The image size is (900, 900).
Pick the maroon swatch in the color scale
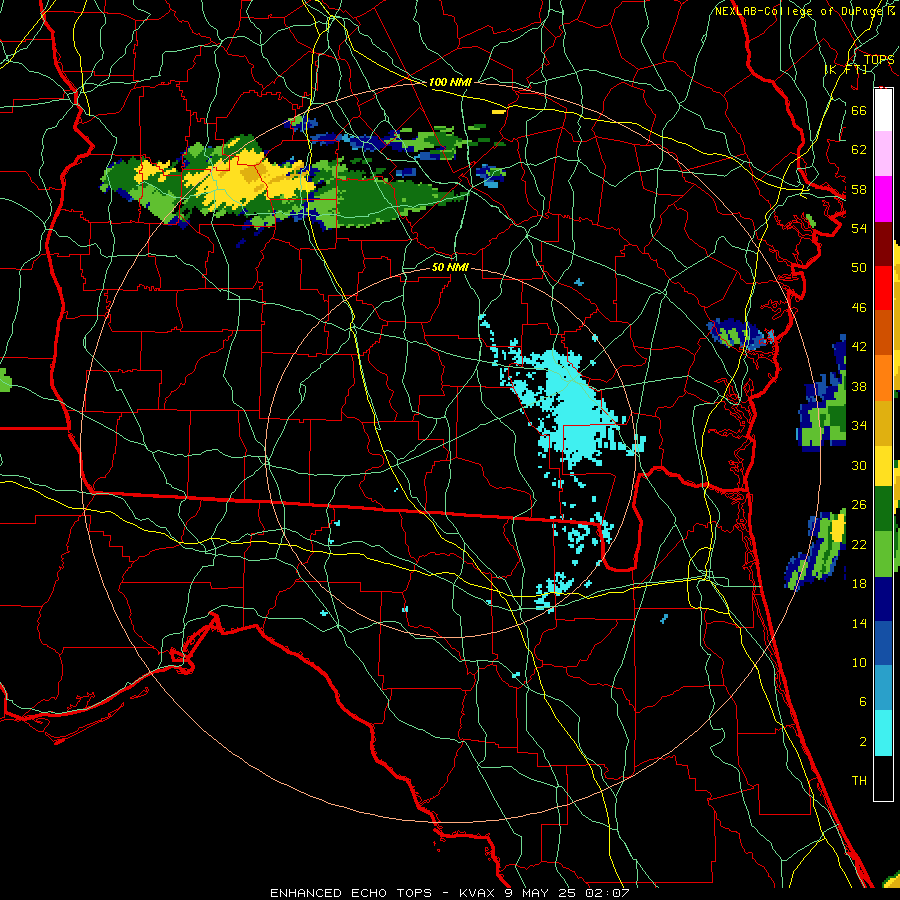[883, 244]
